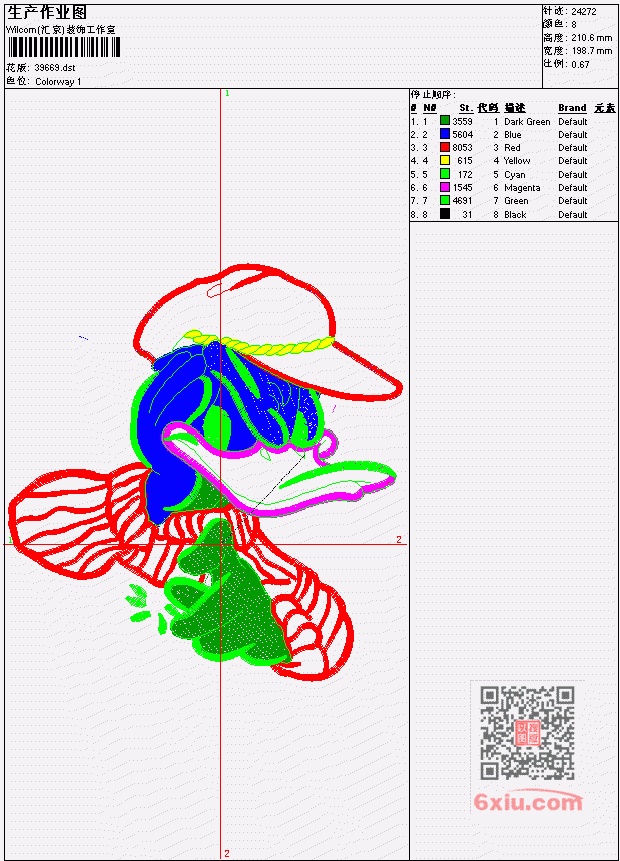Click the Black color swatch in row 8

tap(445, 214)
